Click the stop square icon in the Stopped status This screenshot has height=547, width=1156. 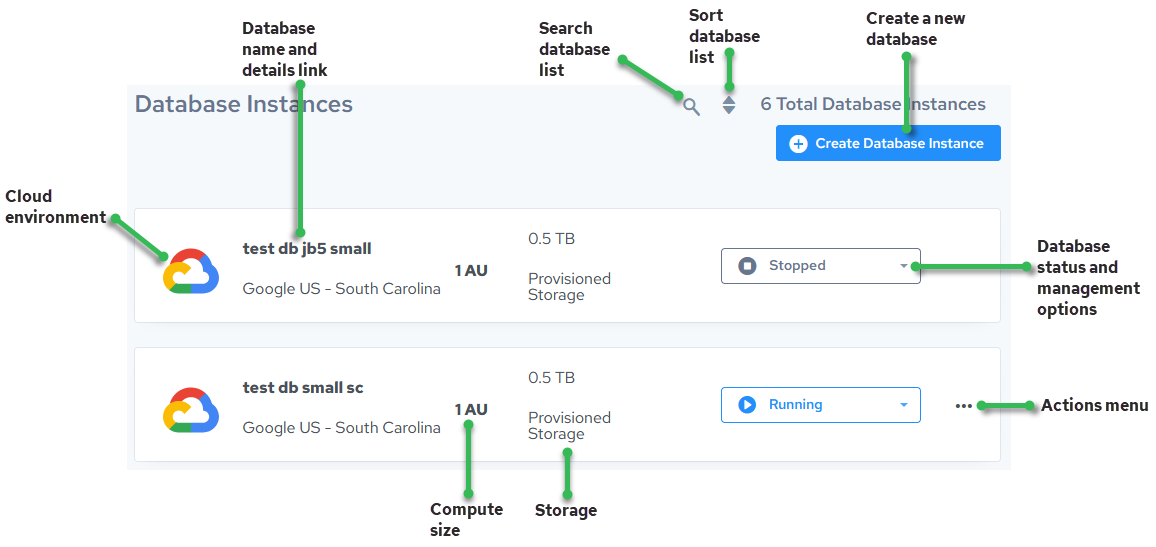[x=747, y=266]
